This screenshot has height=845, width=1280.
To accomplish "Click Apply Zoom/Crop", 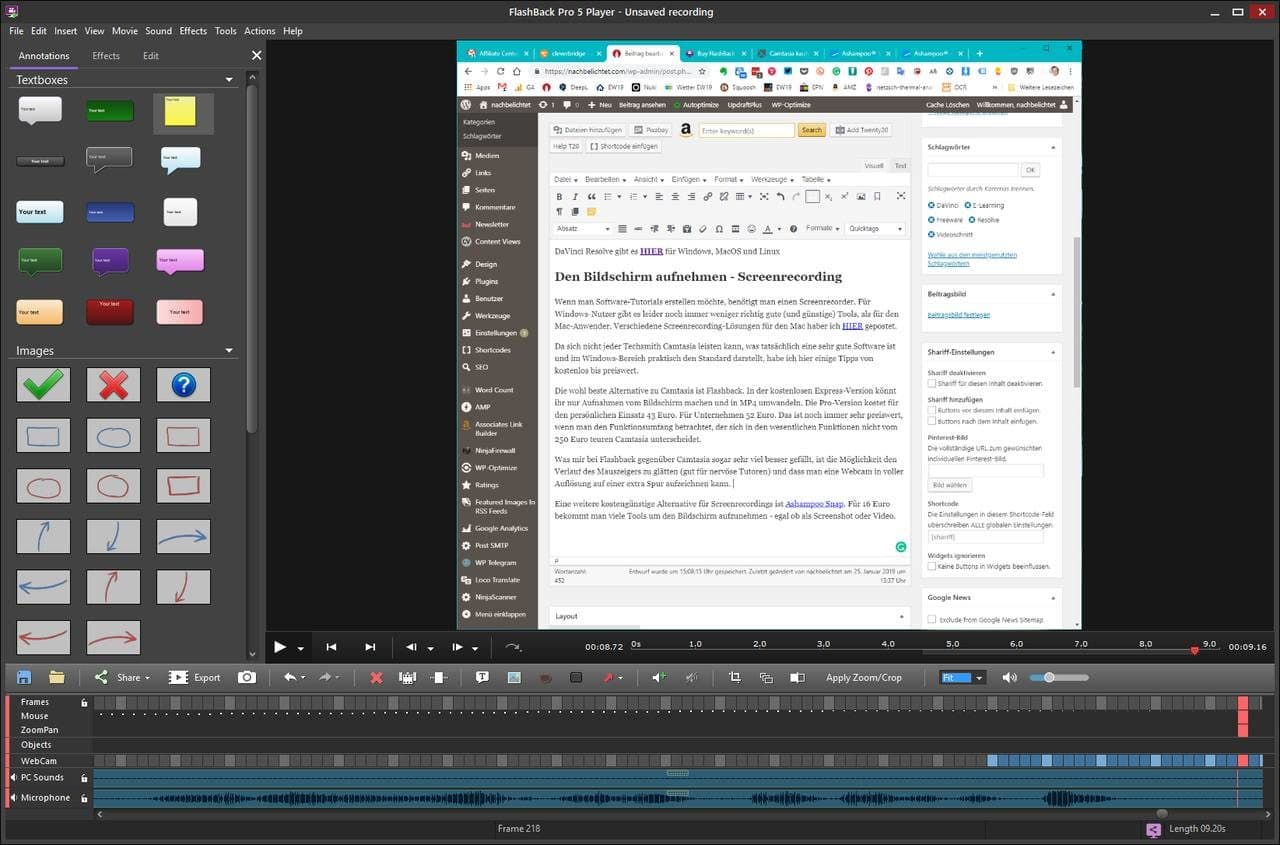I will click(863, 677).
